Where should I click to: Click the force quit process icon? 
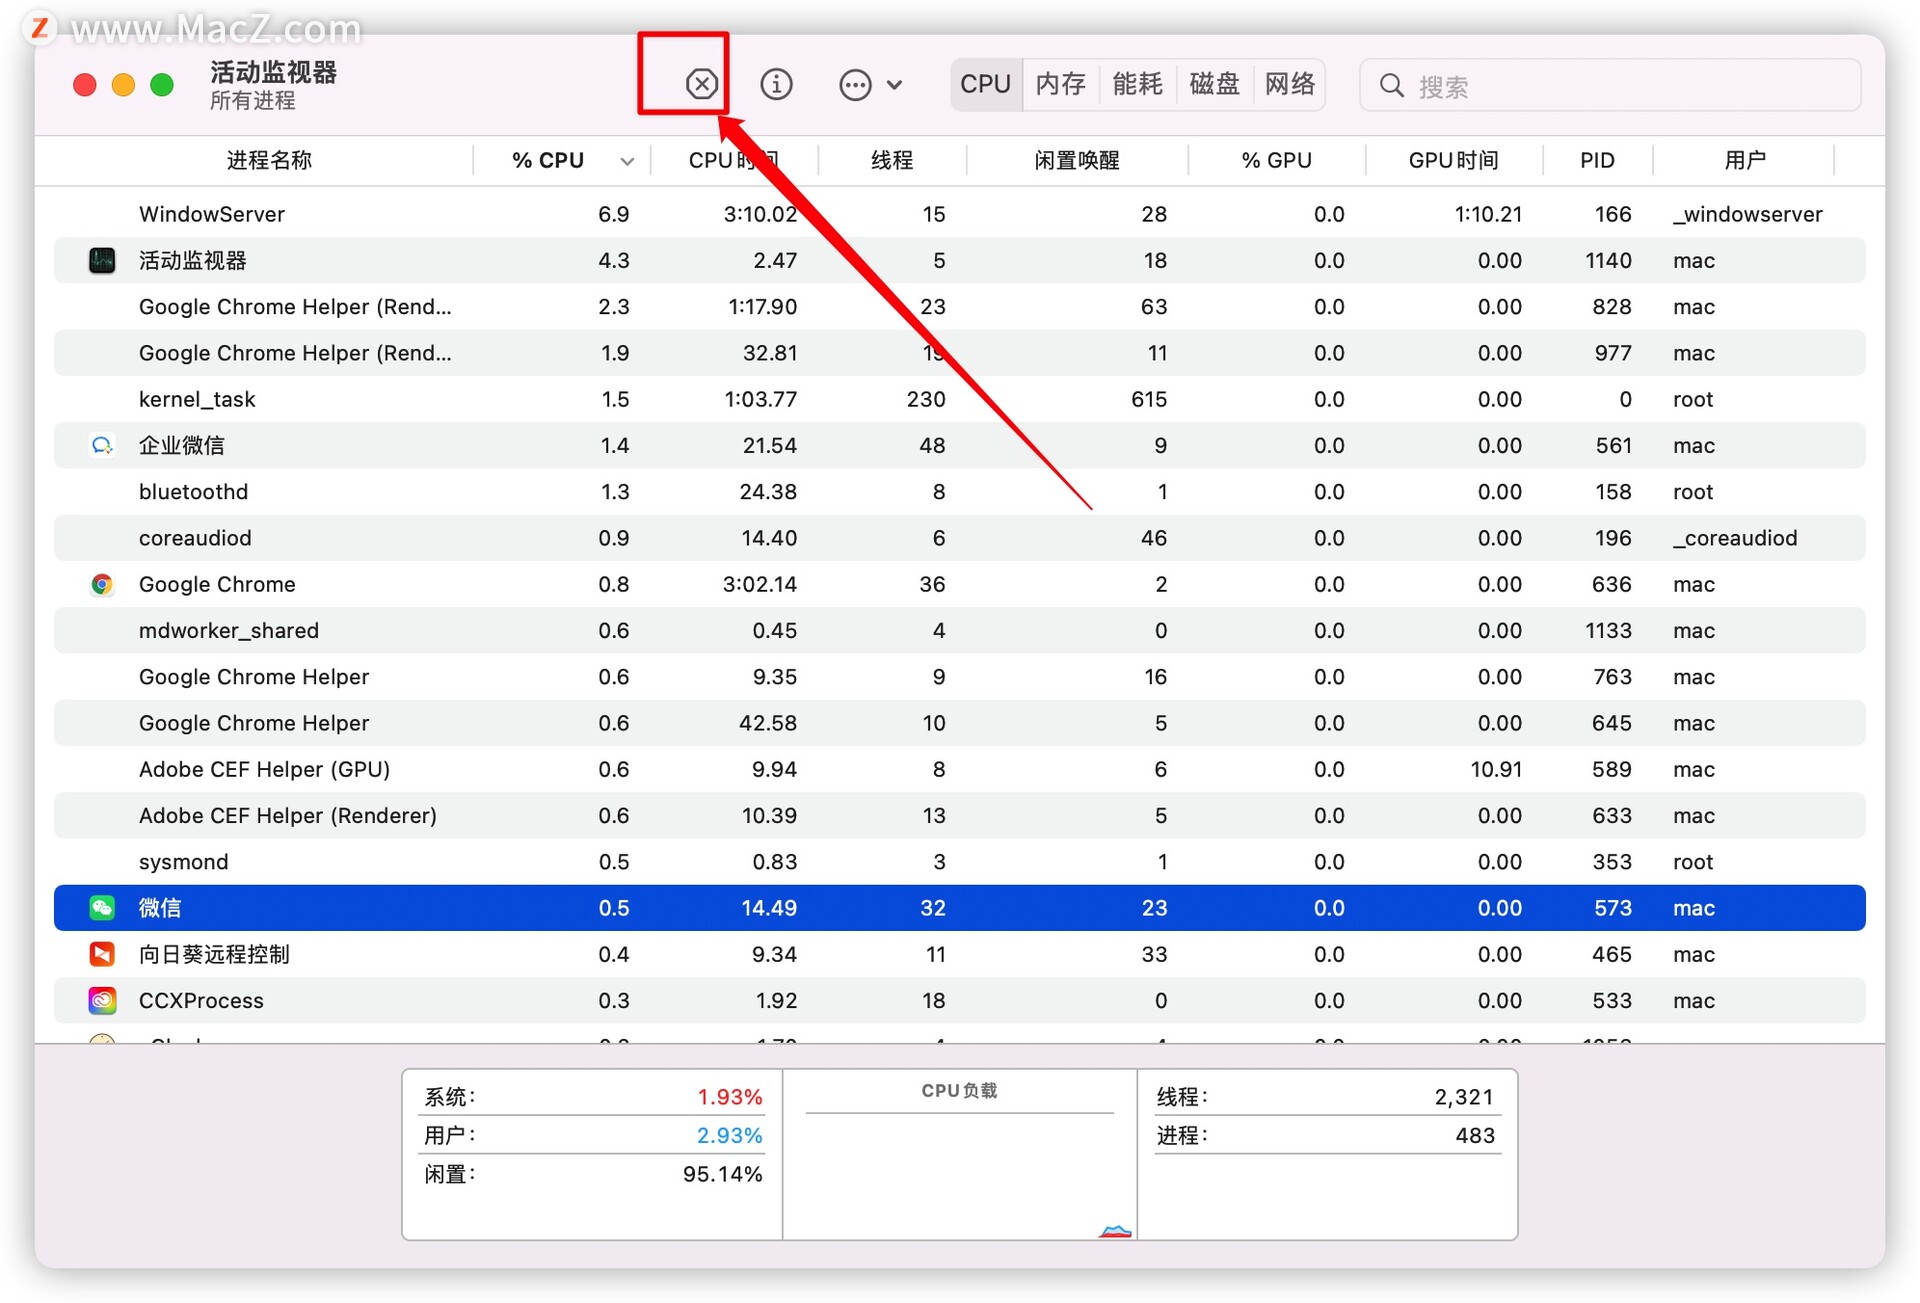click(x=700, y=84)
